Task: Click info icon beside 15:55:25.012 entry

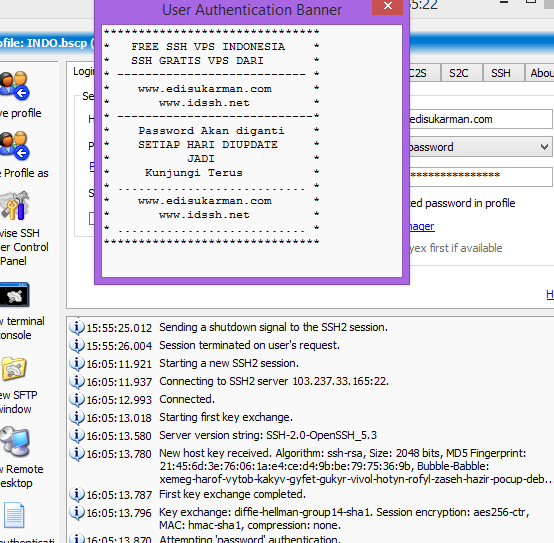Action: click(77, 327)
